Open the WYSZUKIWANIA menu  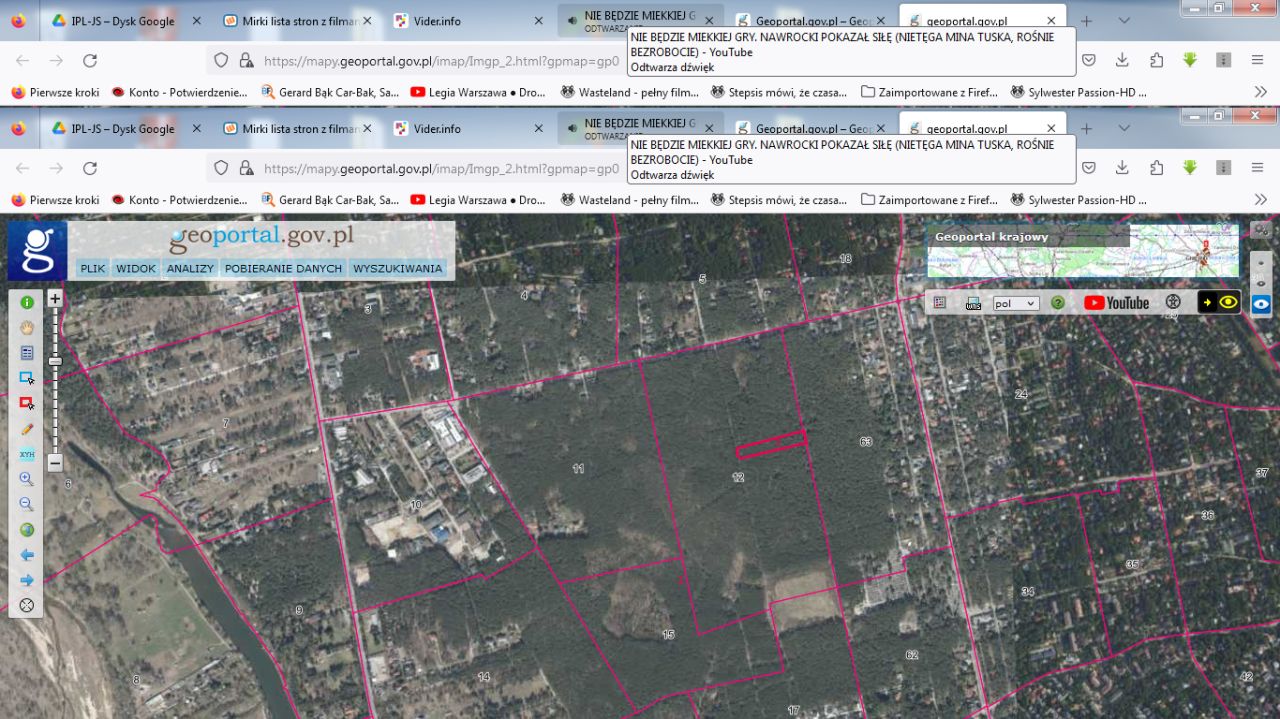(x=397, y=268)
